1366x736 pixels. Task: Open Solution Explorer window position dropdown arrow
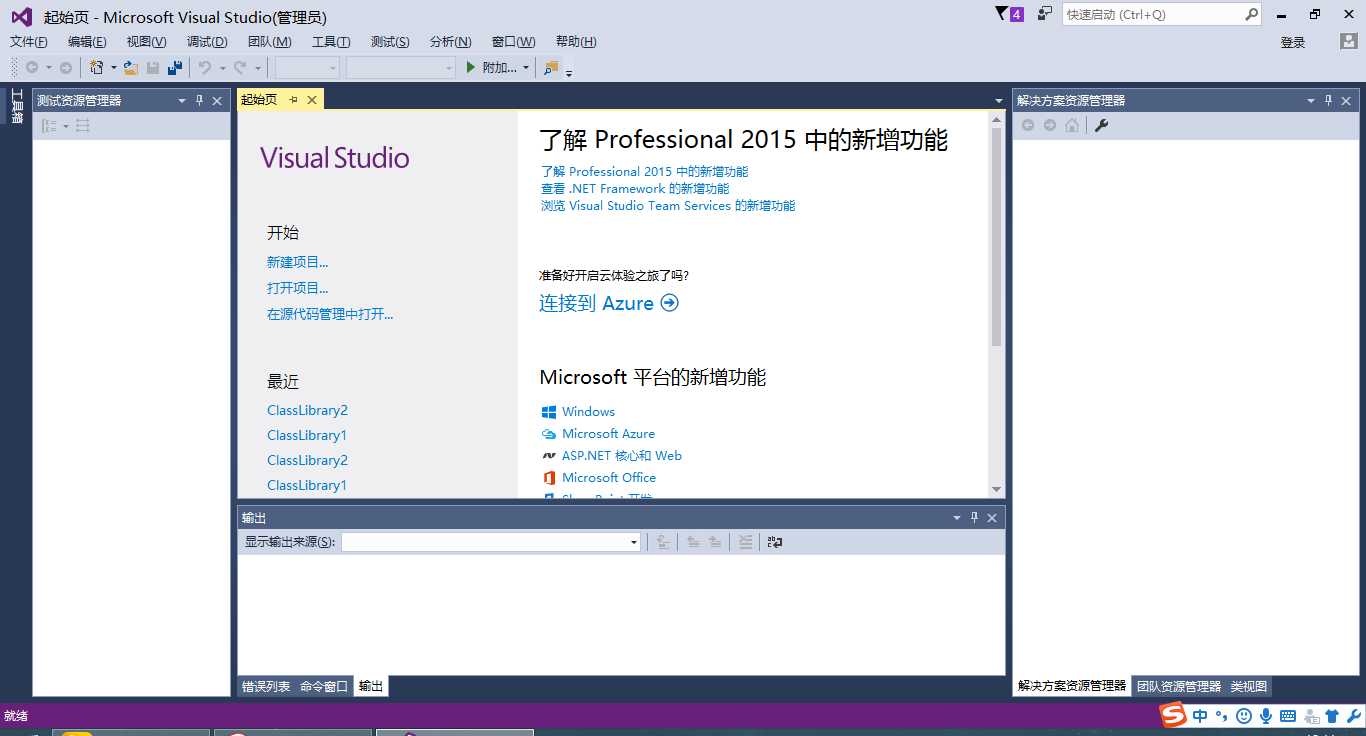[x=1311, y=100]
